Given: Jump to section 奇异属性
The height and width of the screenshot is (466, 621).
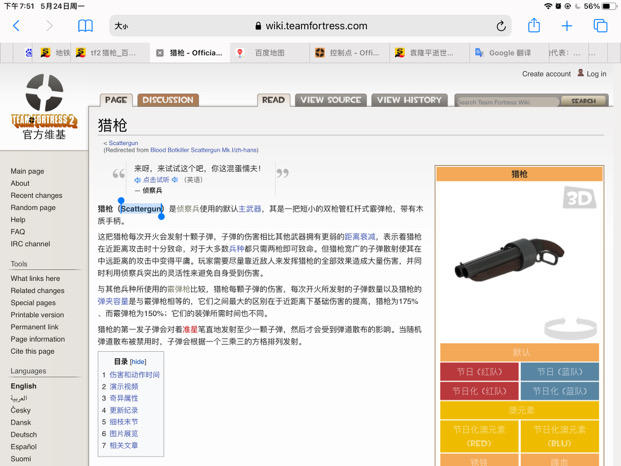Looking at the screenshot, I should [x=124, y=398].
